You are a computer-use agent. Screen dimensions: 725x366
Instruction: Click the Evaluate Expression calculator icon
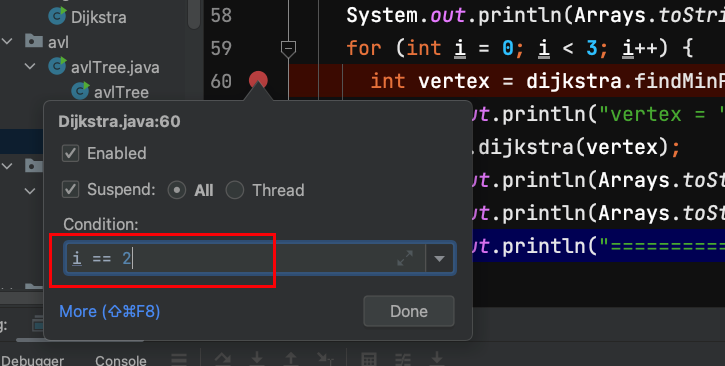(x=369, y=359)
